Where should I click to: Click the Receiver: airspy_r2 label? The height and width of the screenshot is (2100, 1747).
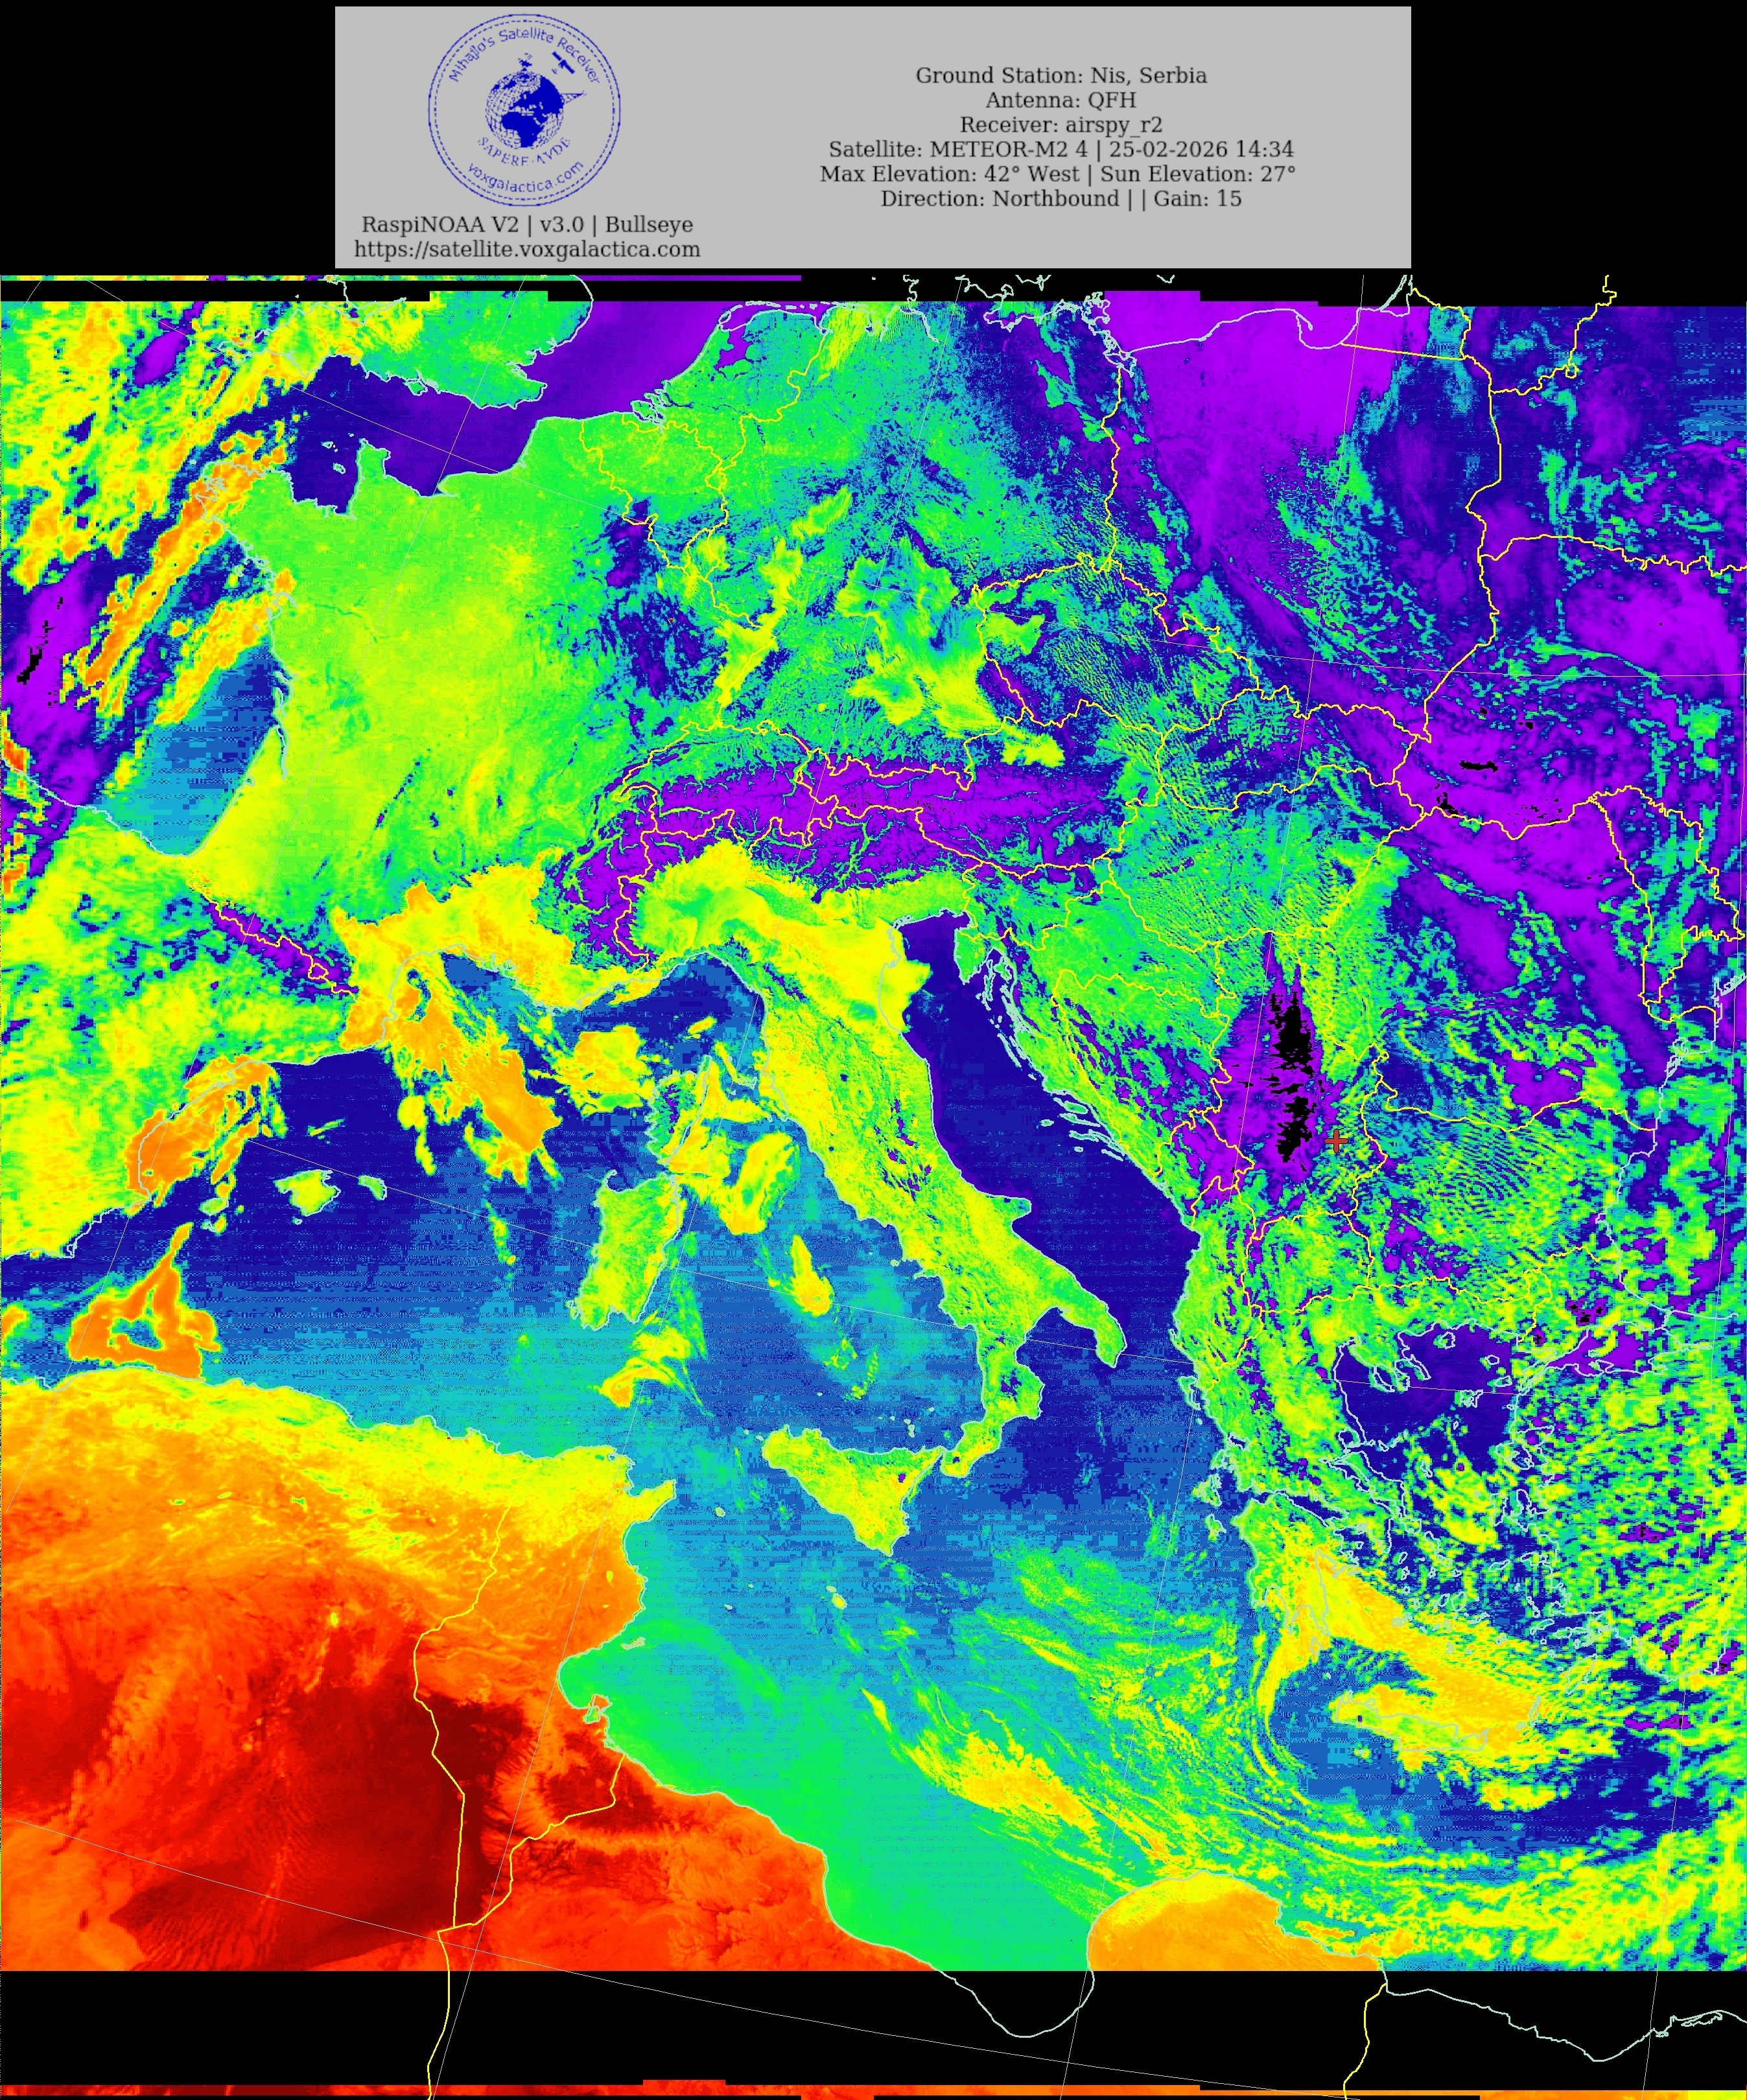pos(1061,125)
